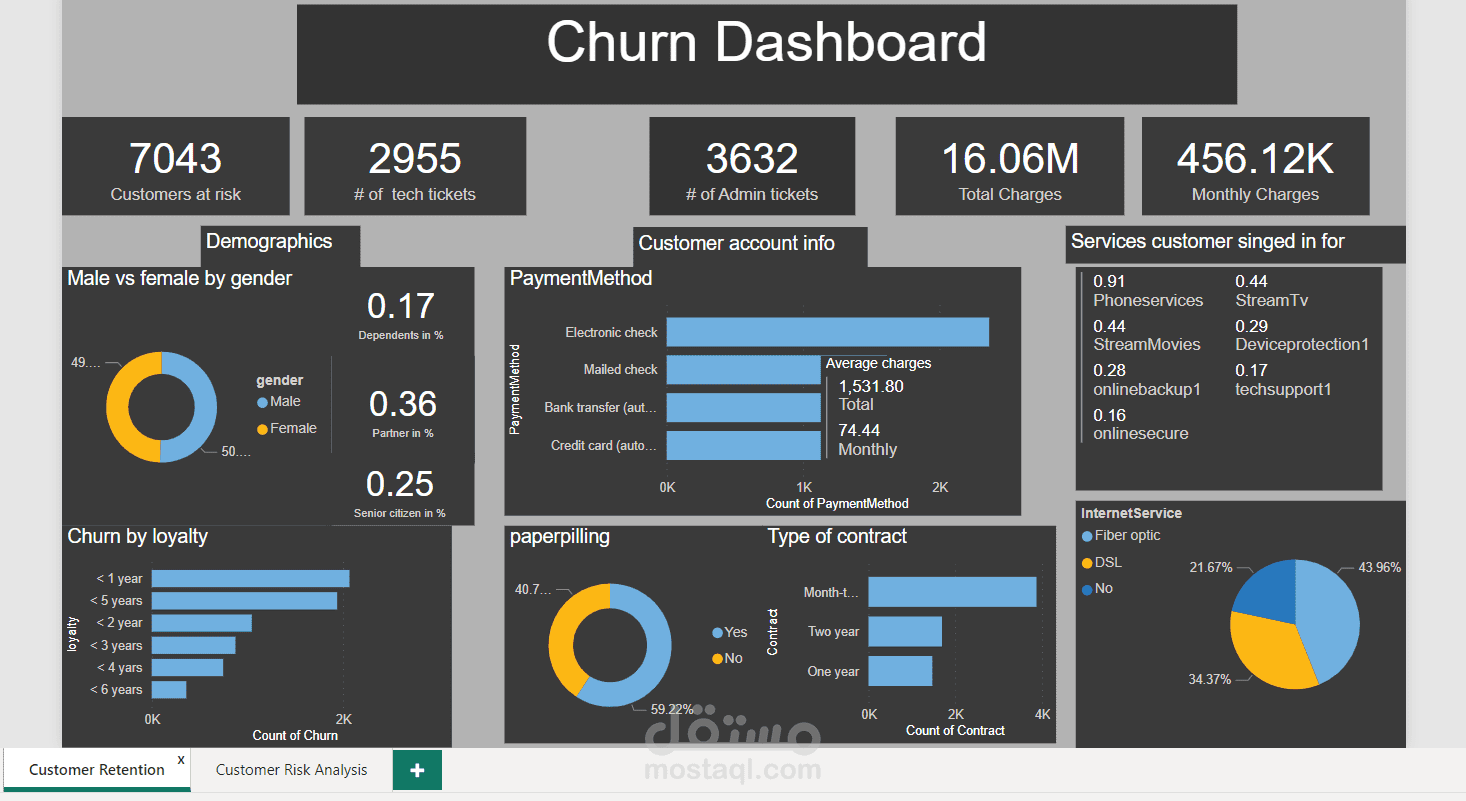Select the InternetService No legend entry
Viewport: 1466px width, 801px height.
point(1097,588)
